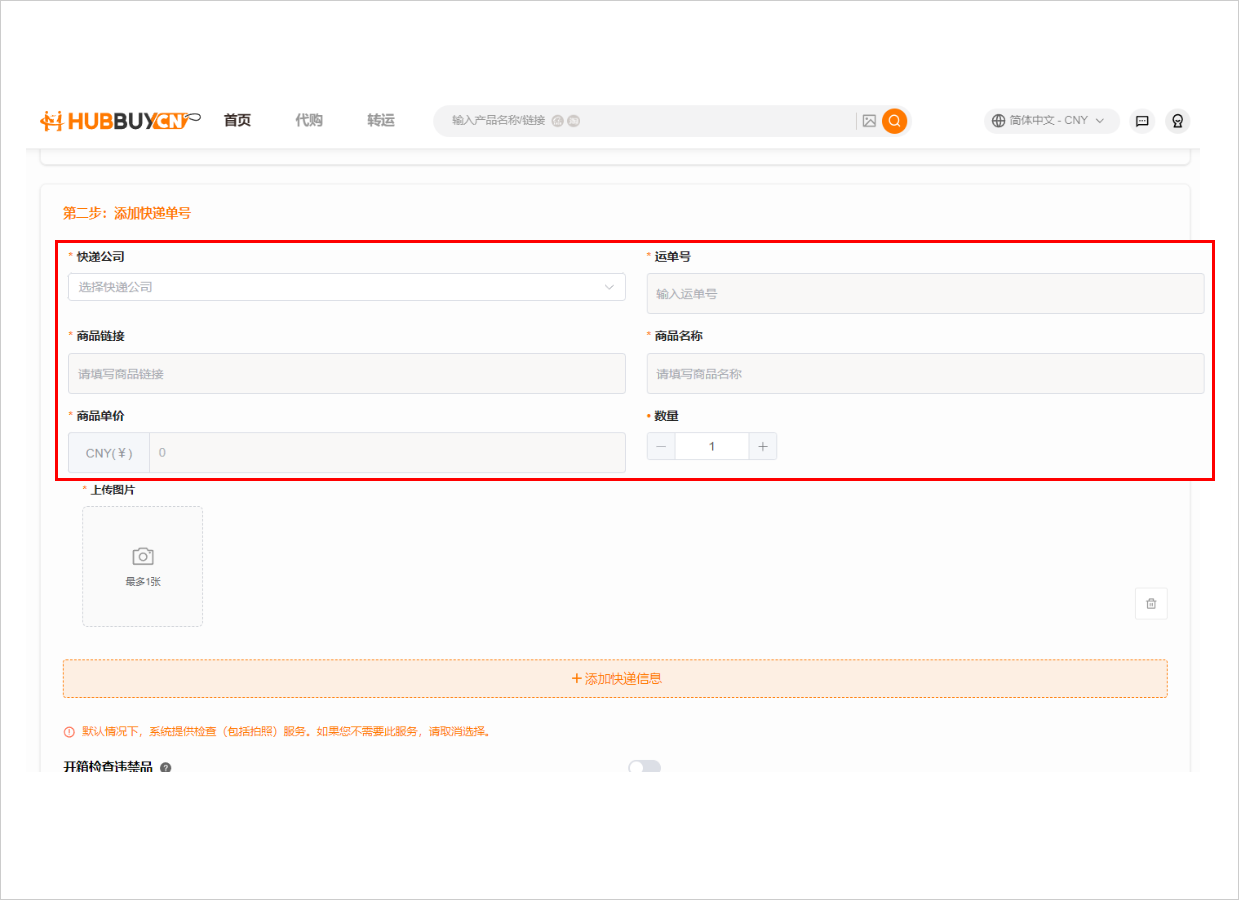
Task: Go to the 首页 tab
Action: point(237,121)
